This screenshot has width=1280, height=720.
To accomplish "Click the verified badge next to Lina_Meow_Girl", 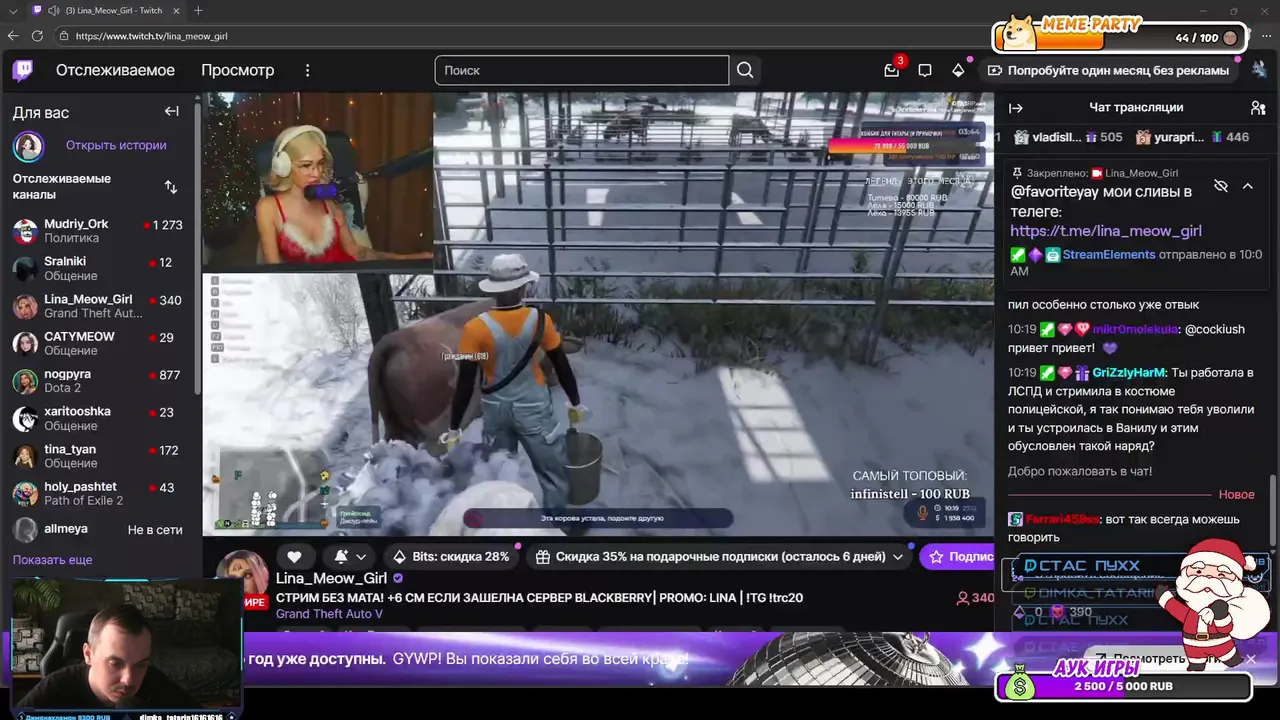I will [x=398, y=578].
